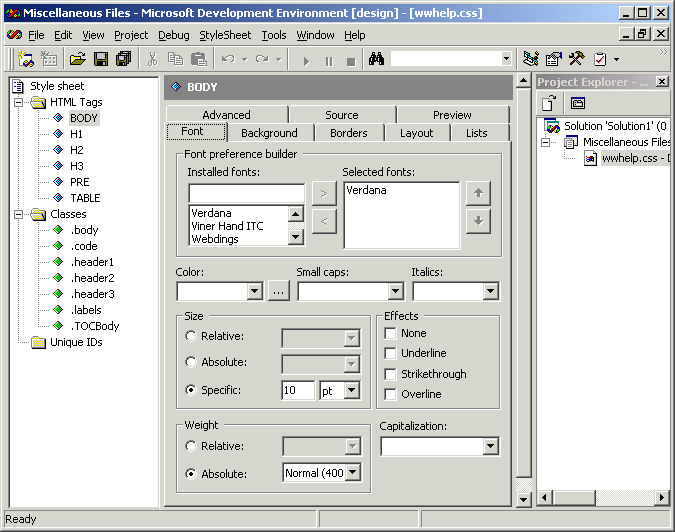The height and width of the screenshot is (532, 675).
Task: Click the Break pause icon
Action: pyautogui.click(x=329, y=62)
